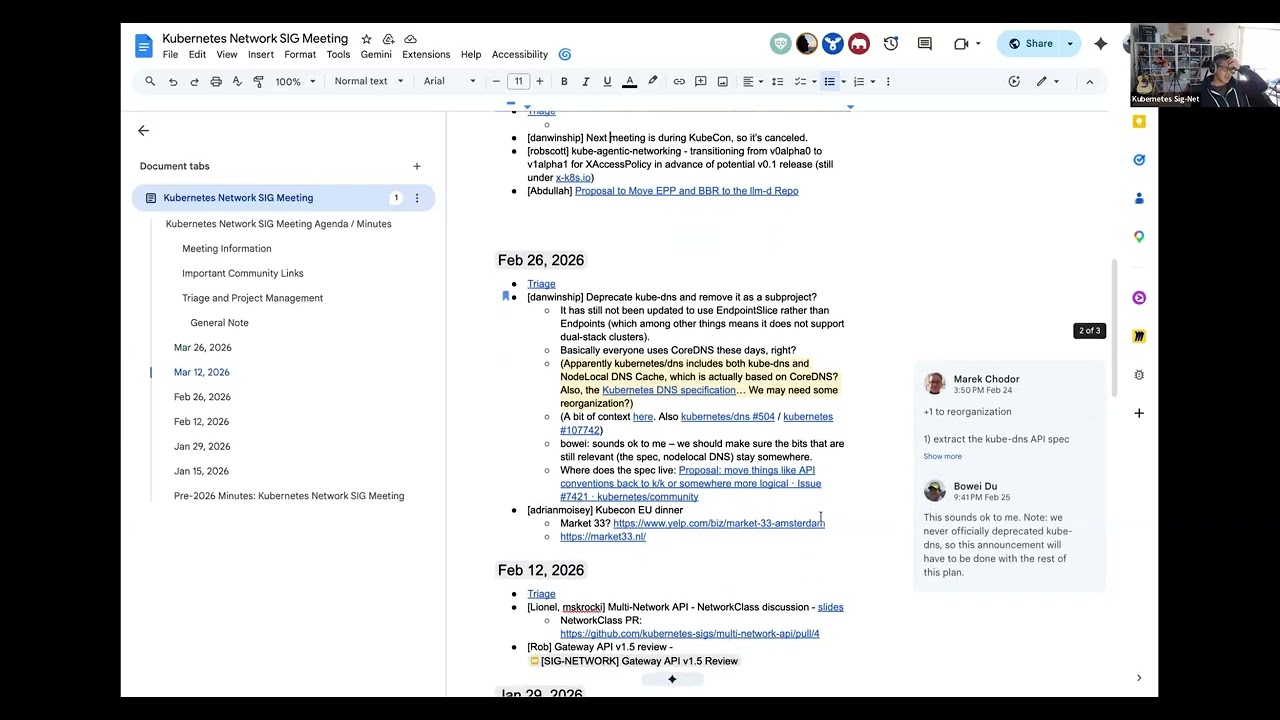Activate the paint format tool
The image size is (1280, 720).
259,81
